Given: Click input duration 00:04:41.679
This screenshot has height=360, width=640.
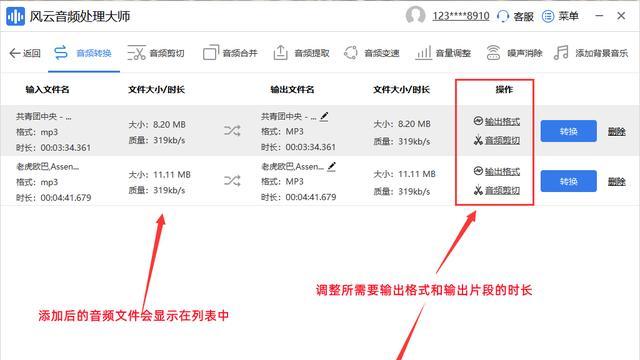Looking at the screenshot, I should (66, 198).
